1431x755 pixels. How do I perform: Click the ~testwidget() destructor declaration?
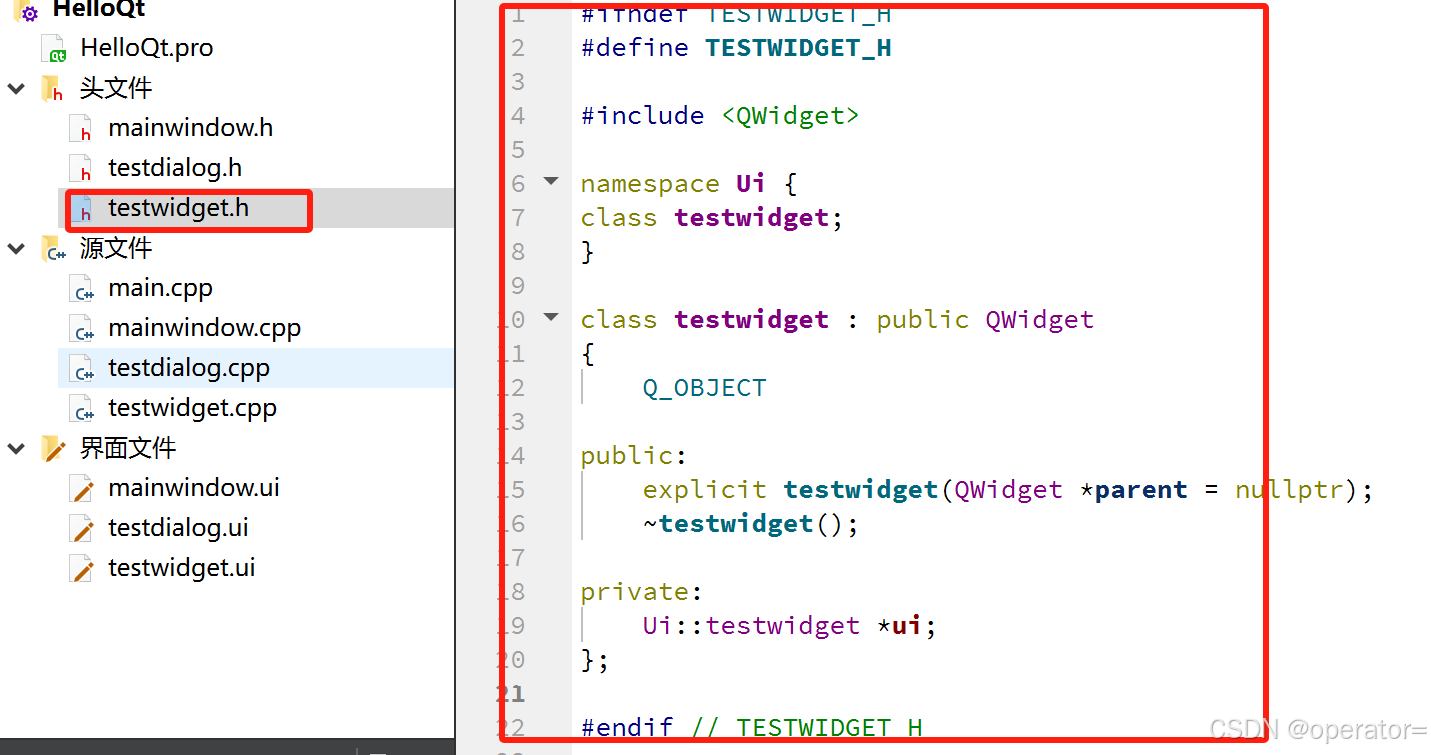tap(751, 524)
